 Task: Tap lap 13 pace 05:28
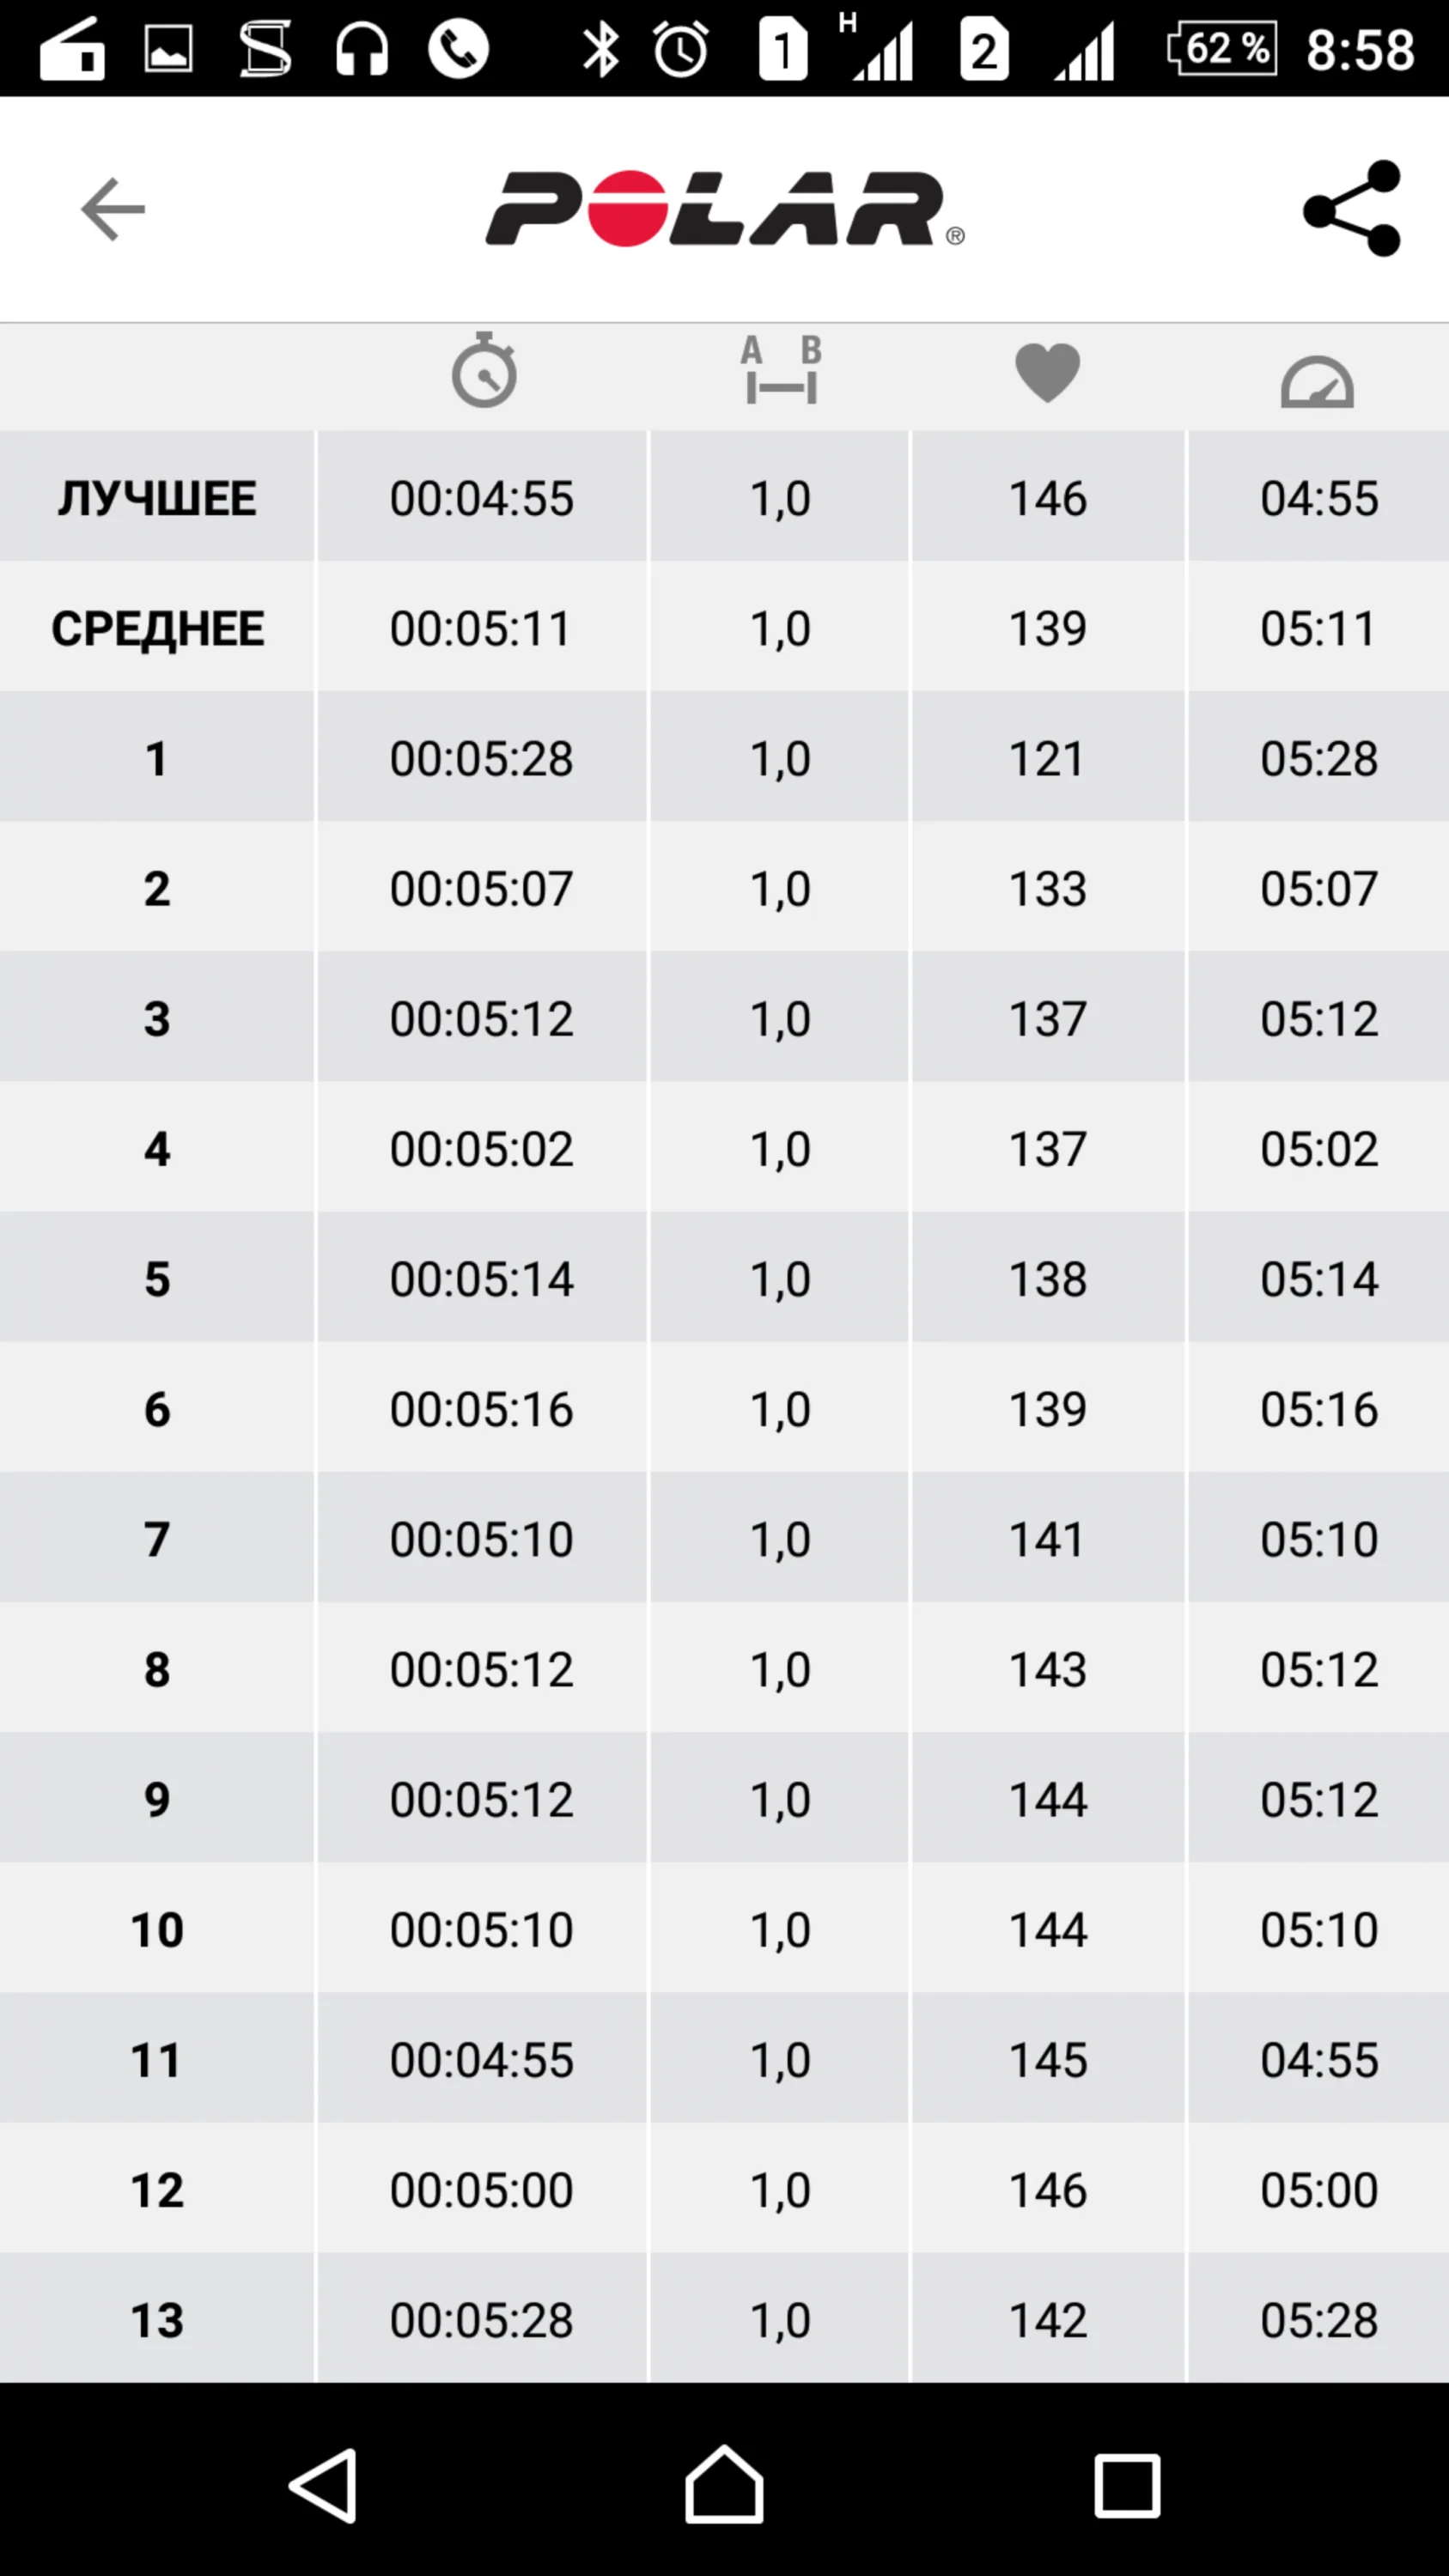tap(1319, 2320)
